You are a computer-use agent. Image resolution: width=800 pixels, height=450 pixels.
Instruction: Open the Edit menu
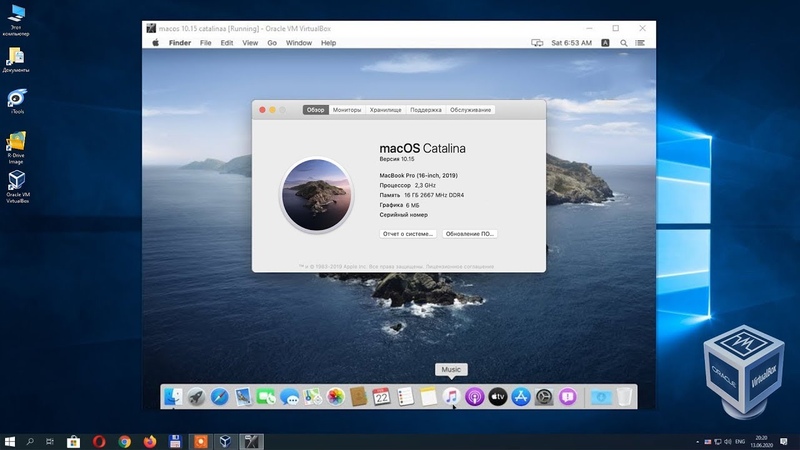point(227,43)
